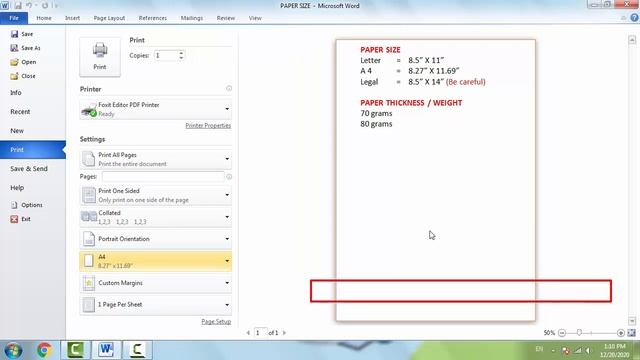
Task: Click the Pages input field
Action: 163,176
